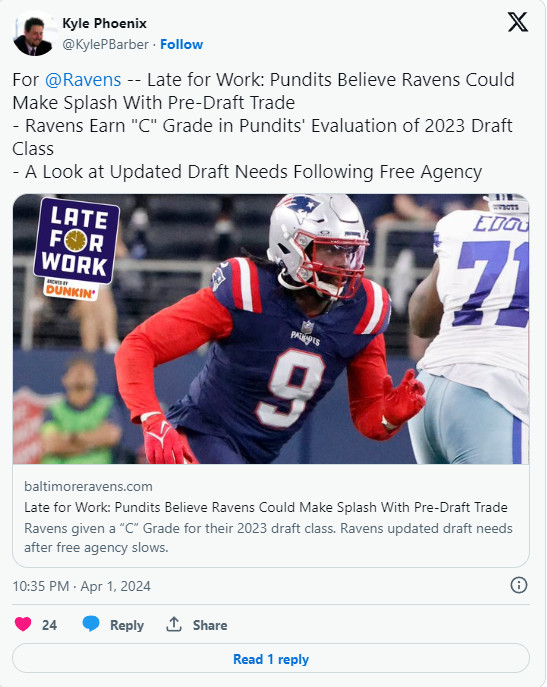
Task: Click the Read 1 reply button
Action: (x=271, y=659)
